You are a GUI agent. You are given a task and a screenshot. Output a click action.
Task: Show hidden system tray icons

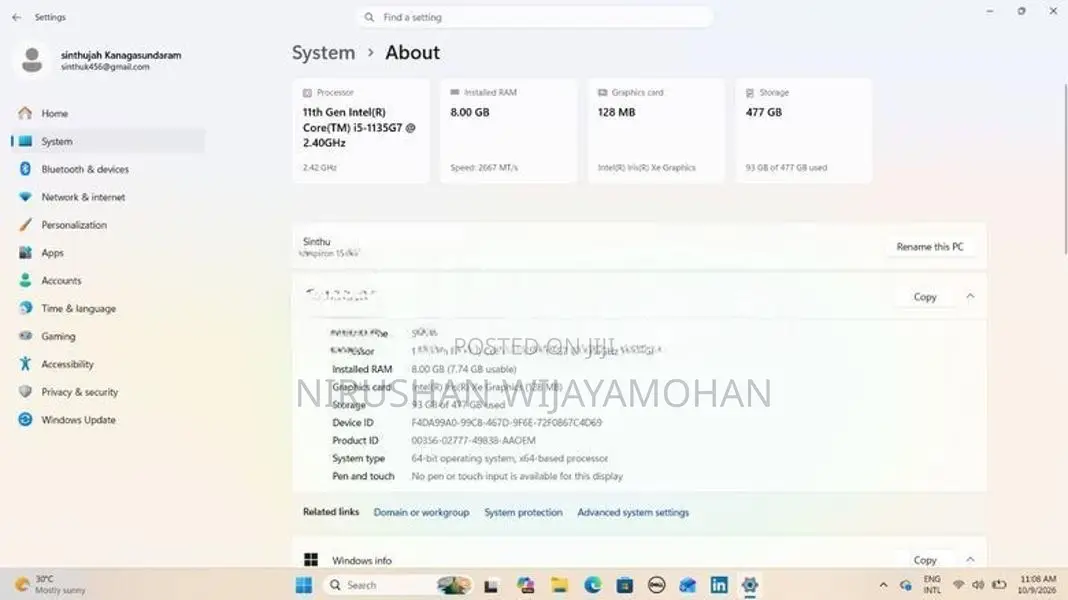(883, 585)
